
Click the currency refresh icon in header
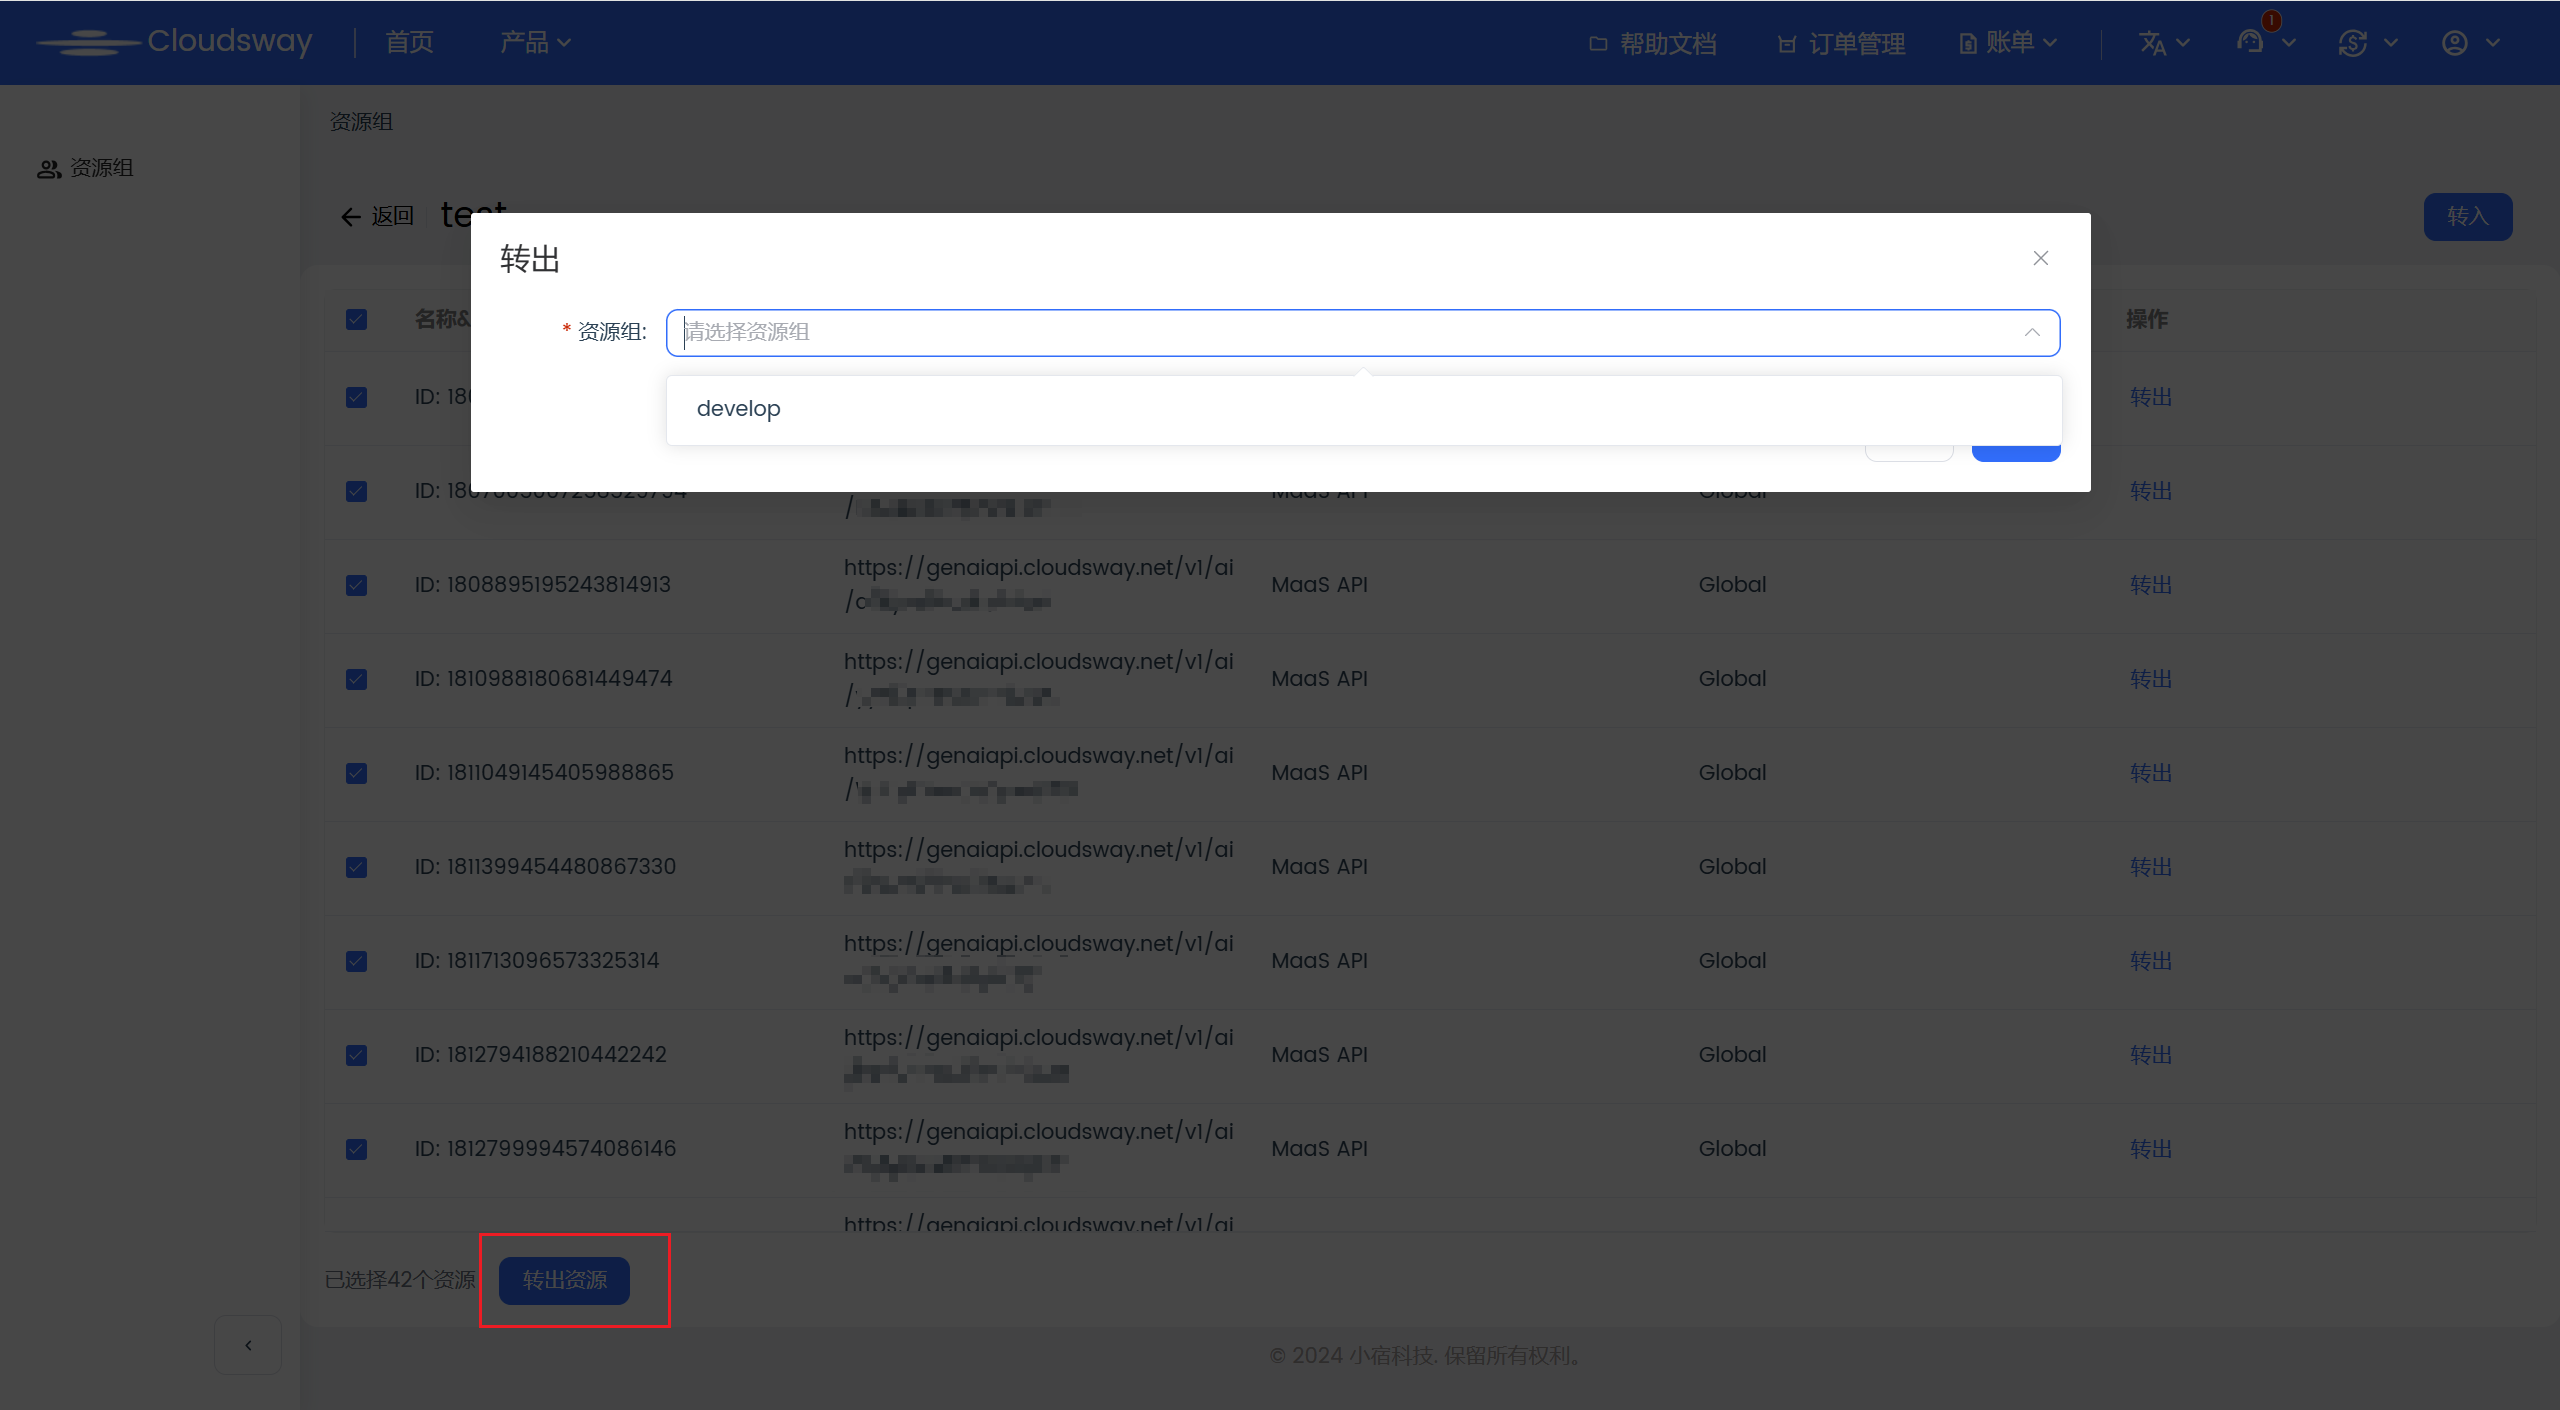coord(2352,43)
